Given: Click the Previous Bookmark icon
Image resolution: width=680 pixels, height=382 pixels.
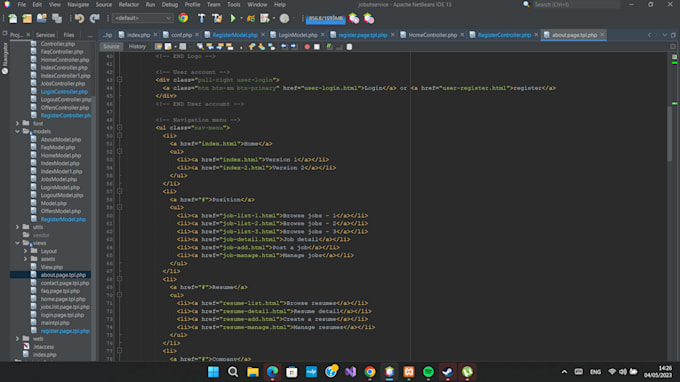Looking at the screenshot, I should (252, 46).
